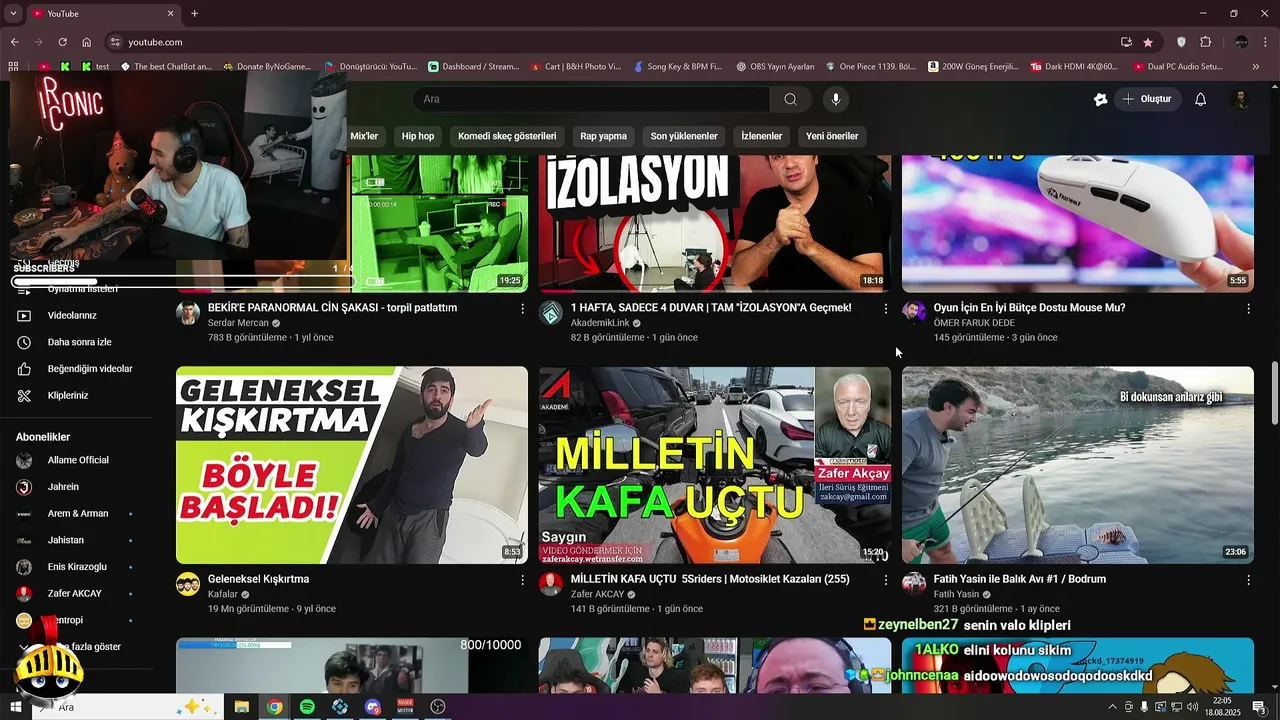The width and height of the screenshot is (1280, 720).
Task: Open options menu for Geleneksel Kışkırtma video
Action: pos(522,580)
